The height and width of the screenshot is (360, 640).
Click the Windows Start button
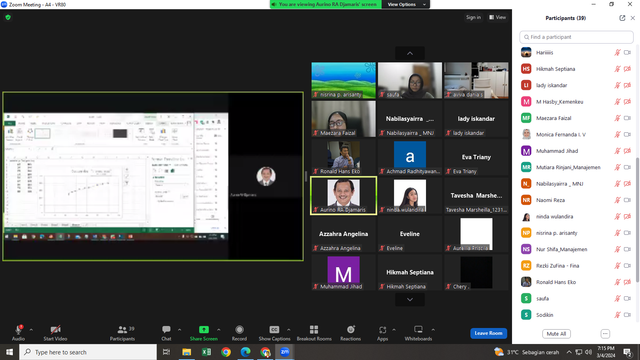coord(9,352)
